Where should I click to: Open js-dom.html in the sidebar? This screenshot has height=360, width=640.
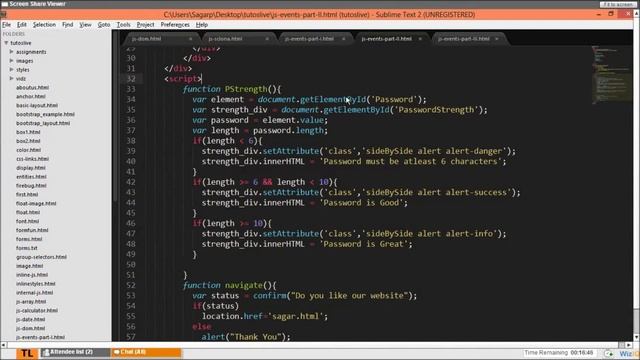point(31,328)
